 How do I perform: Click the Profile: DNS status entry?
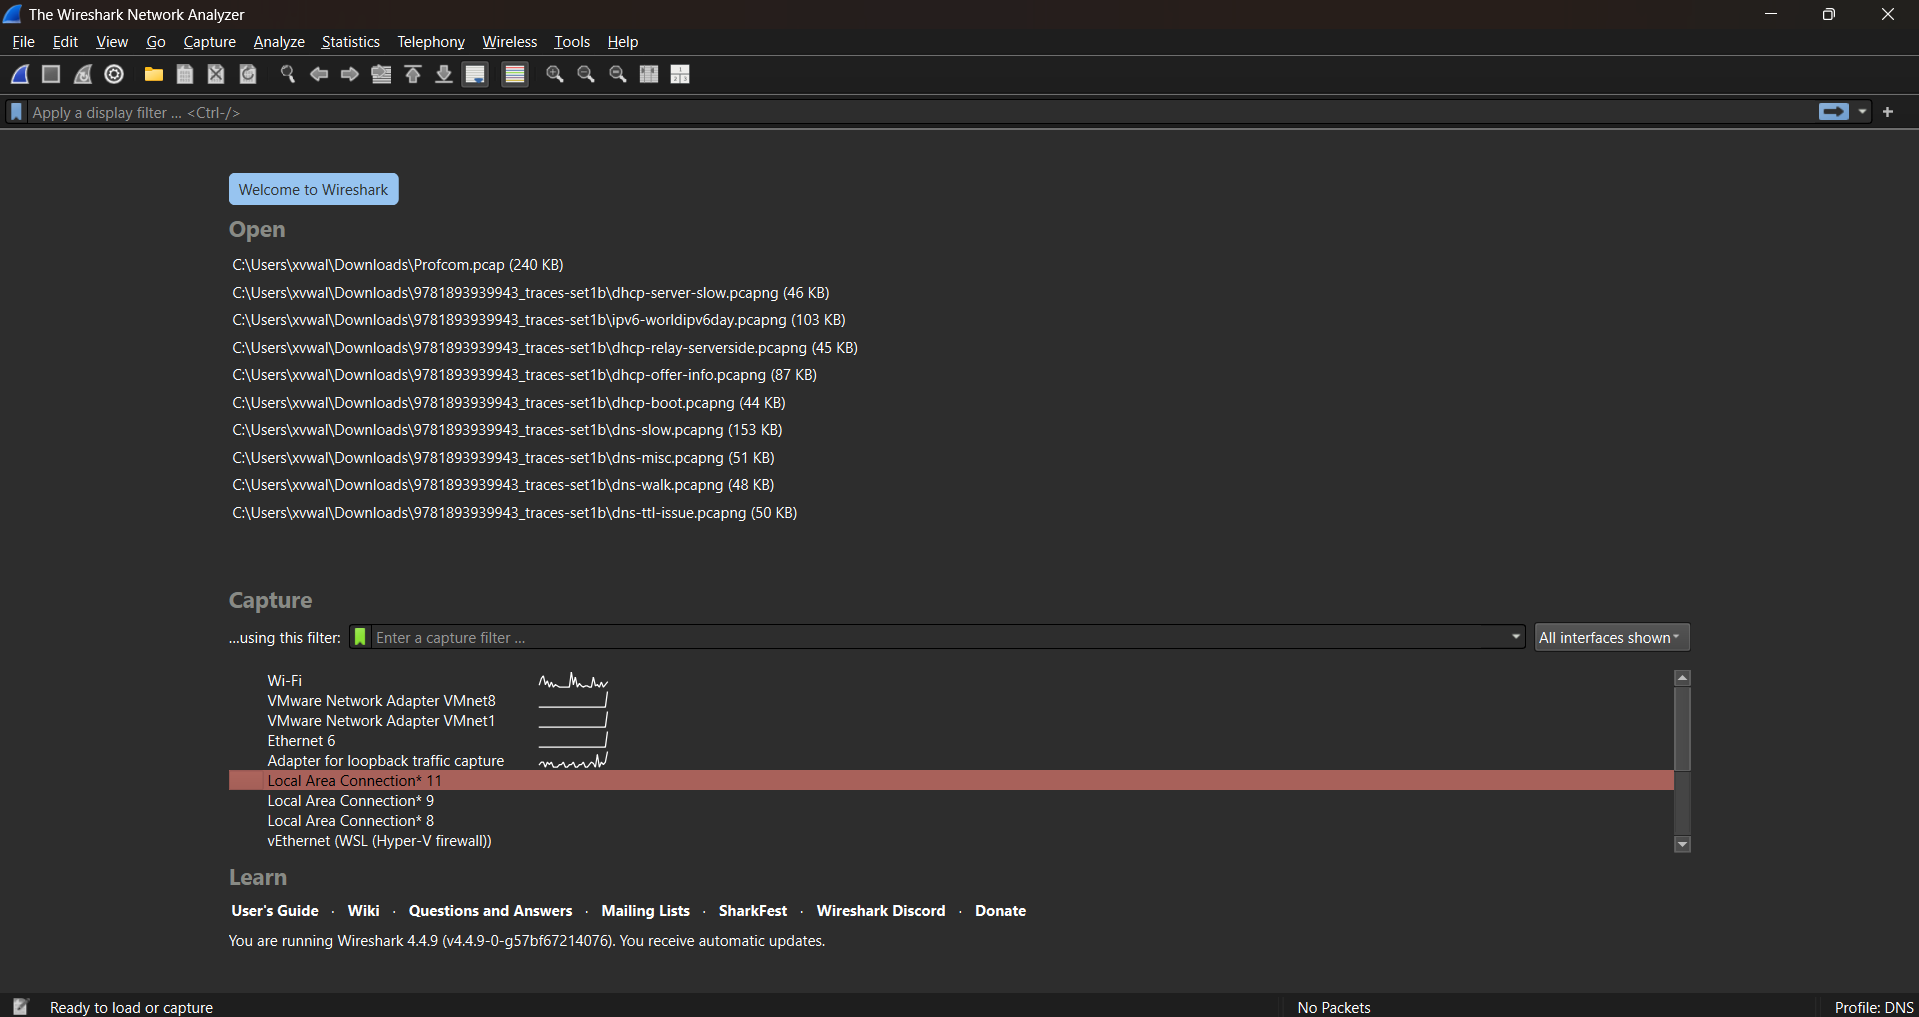[1874, 1007]
